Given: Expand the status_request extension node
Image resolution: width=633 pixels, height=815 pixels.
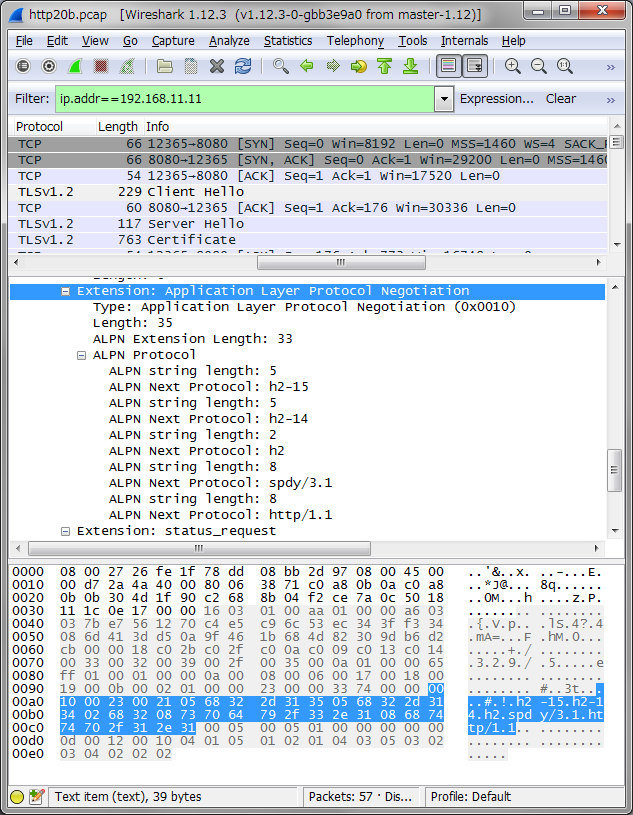Looking at the screenshot, I should point(65,531).
